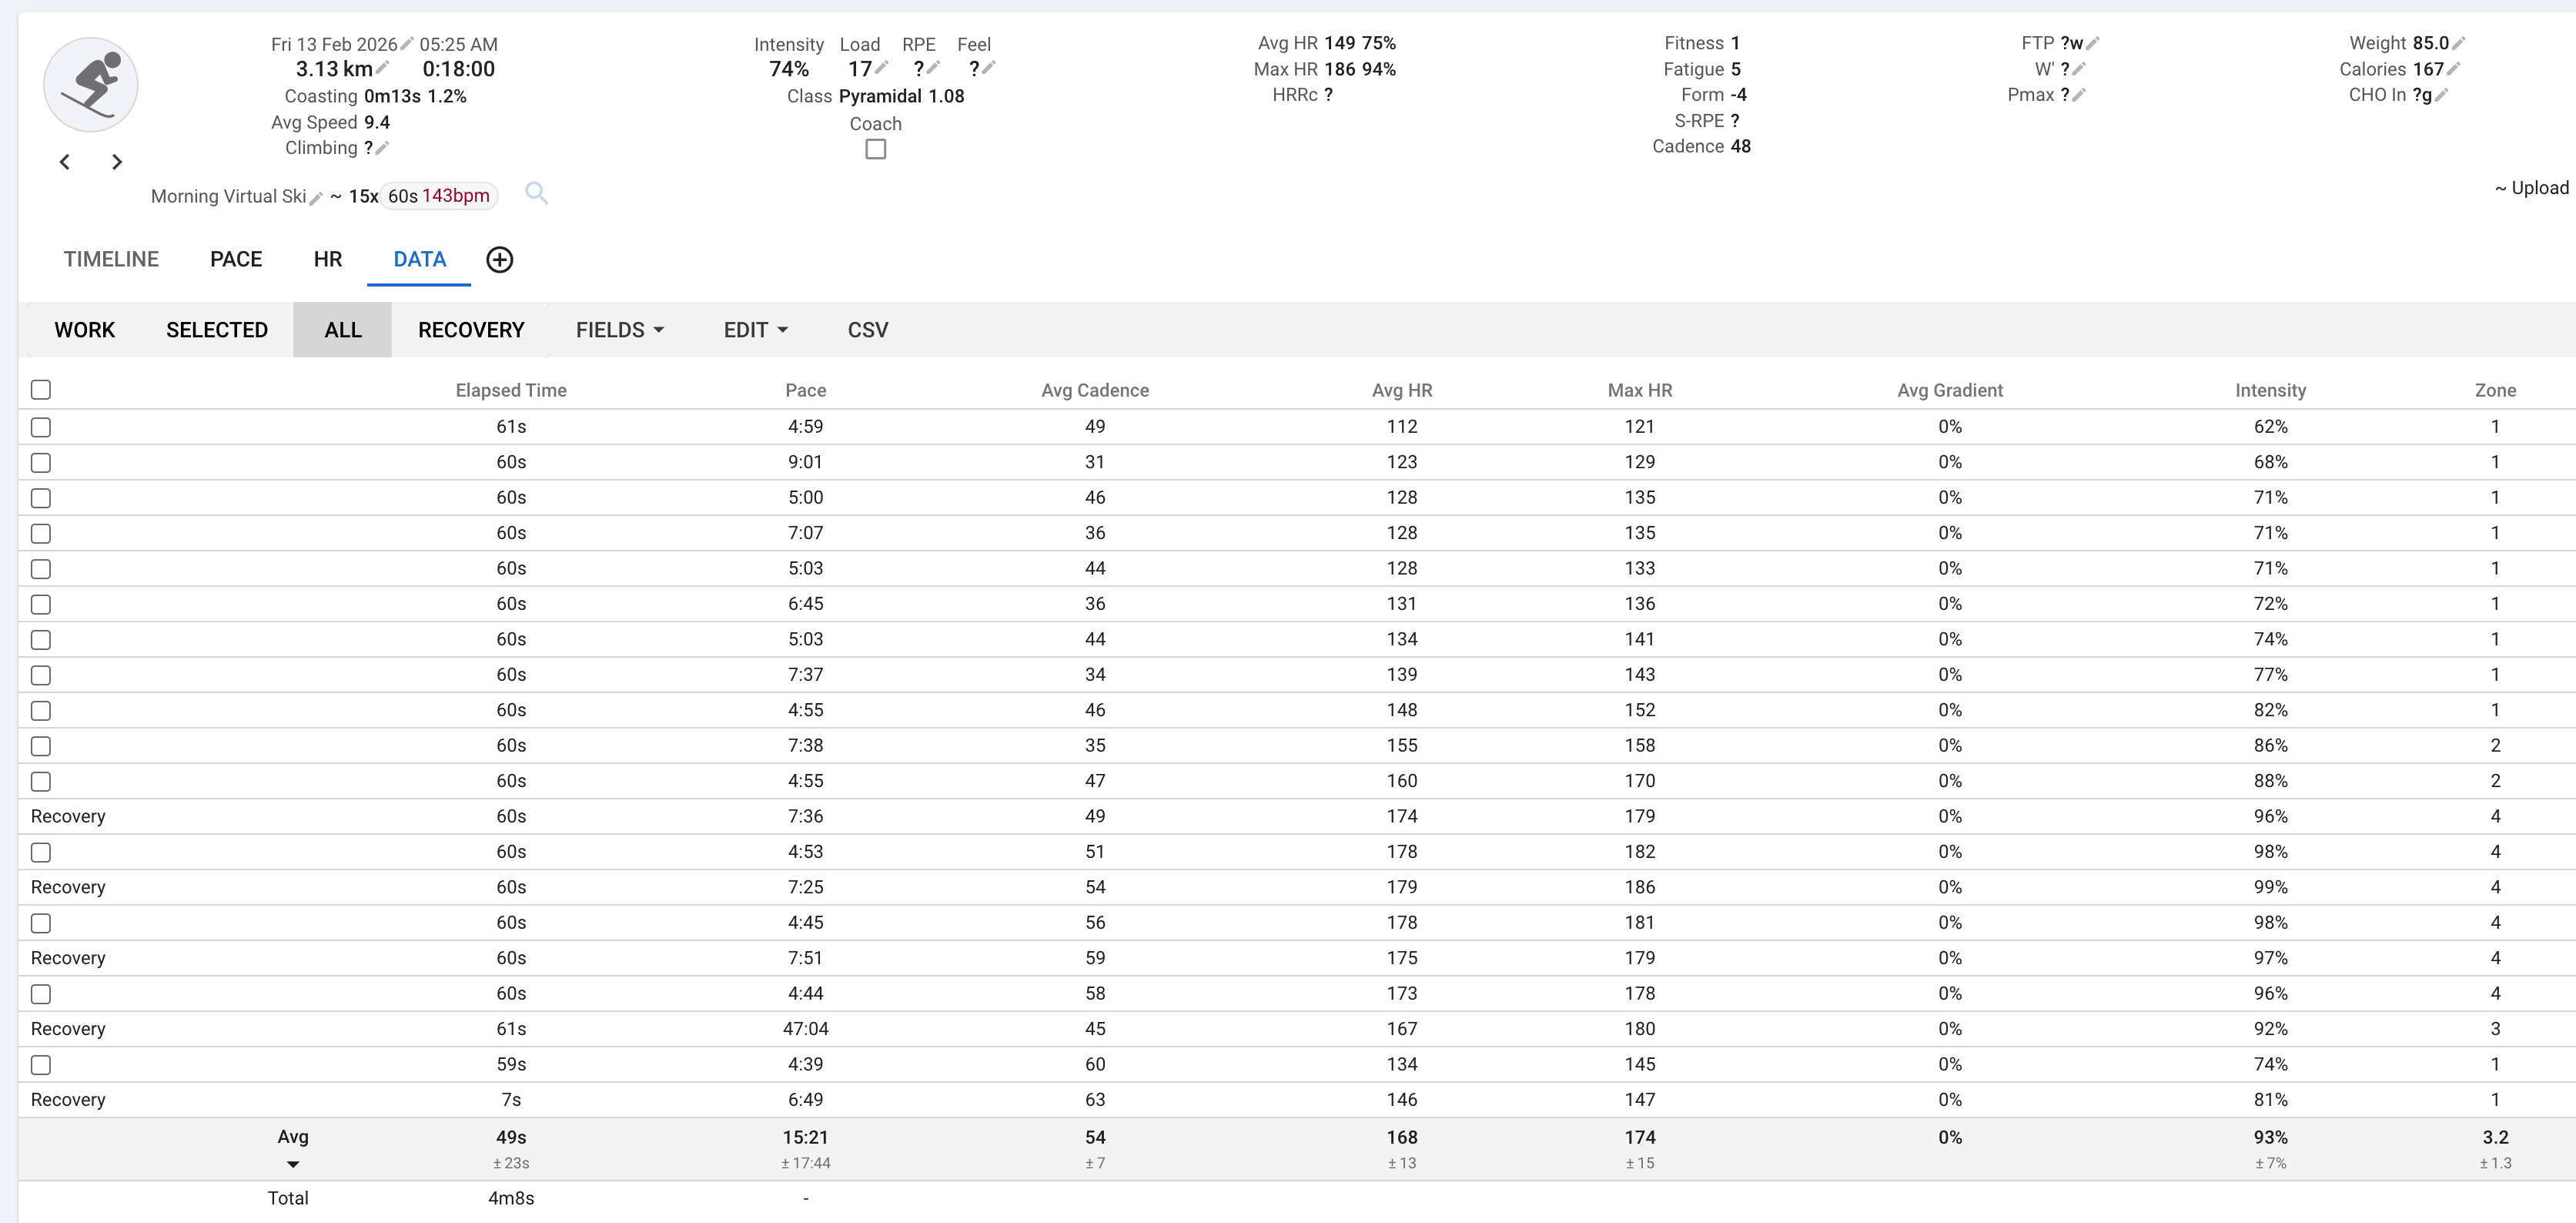2576x1223 pixels.
Task: Click the skiing activity type icon
Action: pyautogui.click(x=91, y=85)
